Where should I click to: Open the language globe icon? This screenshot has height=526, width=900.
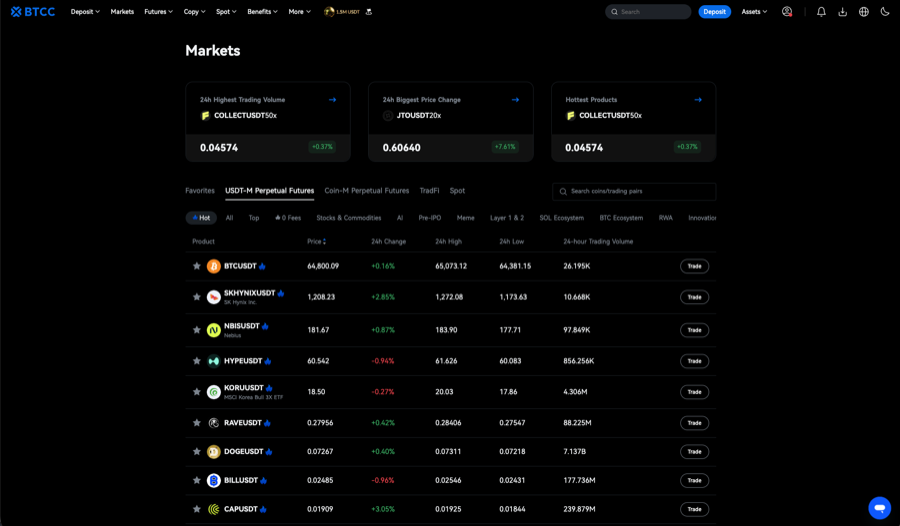click(x=864, y=11)
